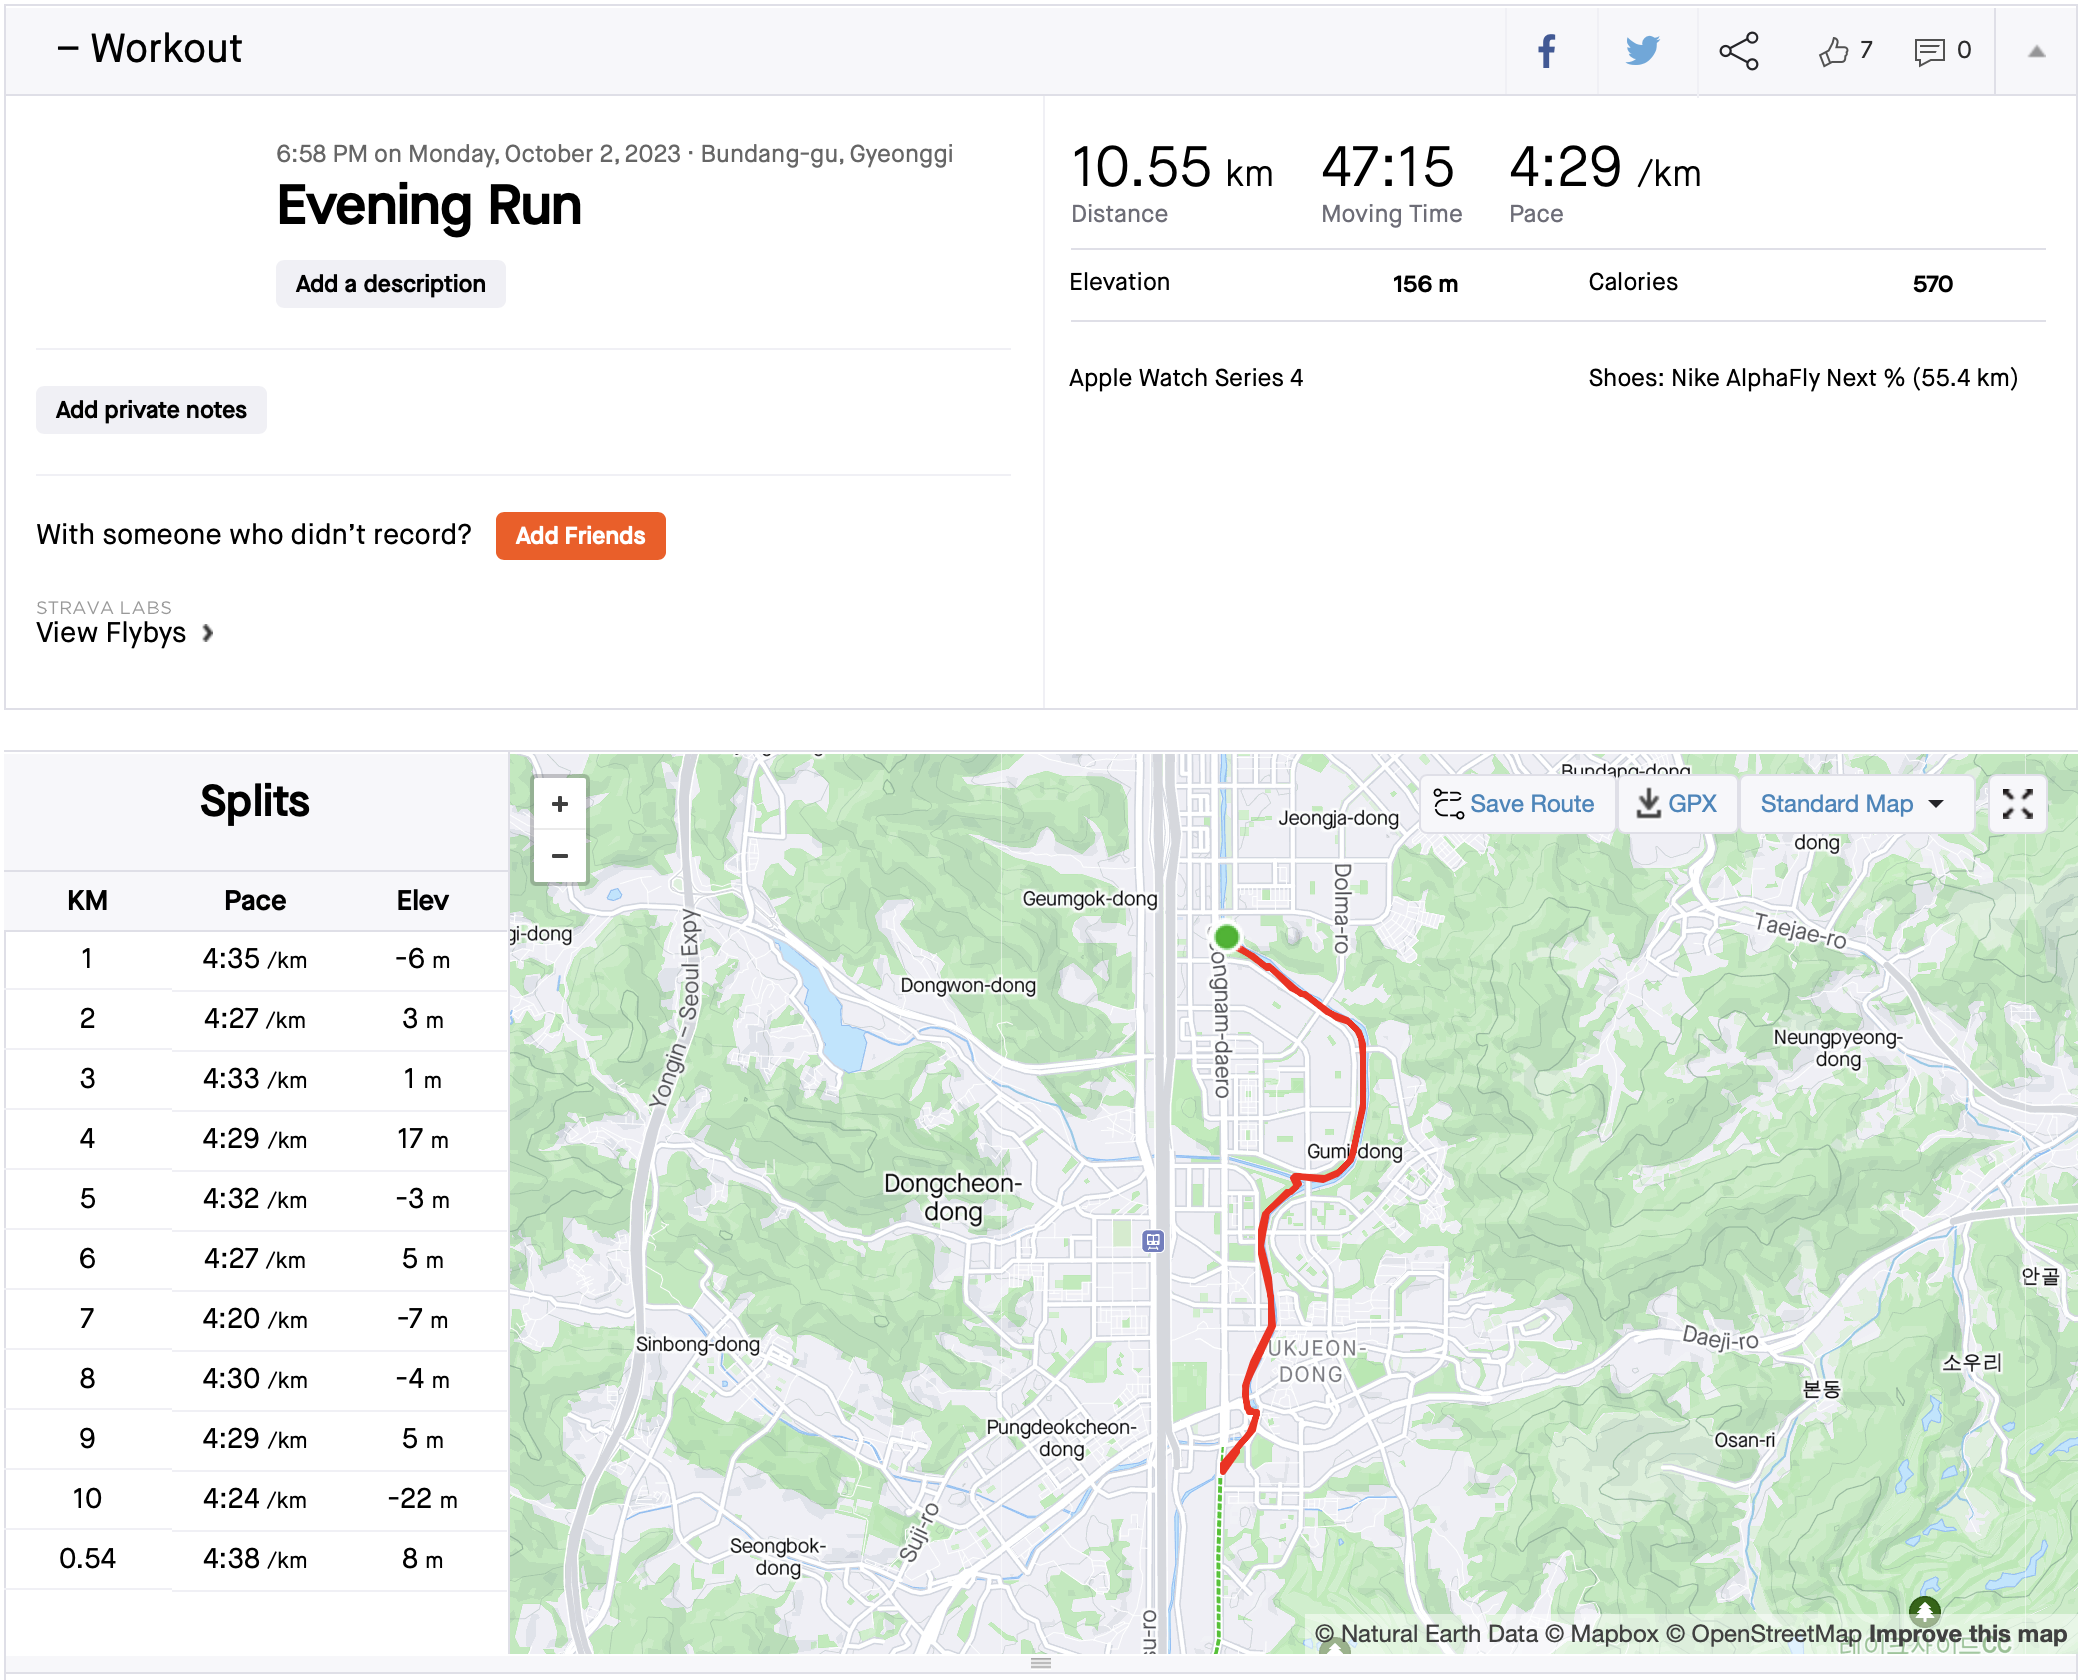The image size is (2084, 1680).
Task: Click Add a description button
Action: click(390, 284)
